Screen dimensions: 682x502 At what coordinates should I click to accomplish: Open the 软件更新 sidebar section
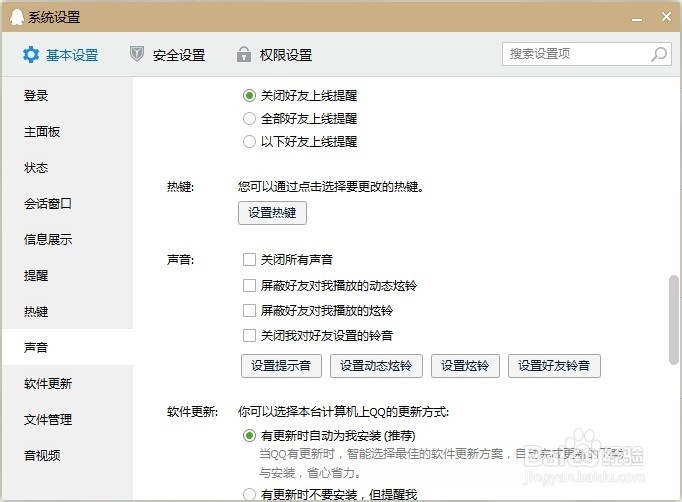(67, 383)
